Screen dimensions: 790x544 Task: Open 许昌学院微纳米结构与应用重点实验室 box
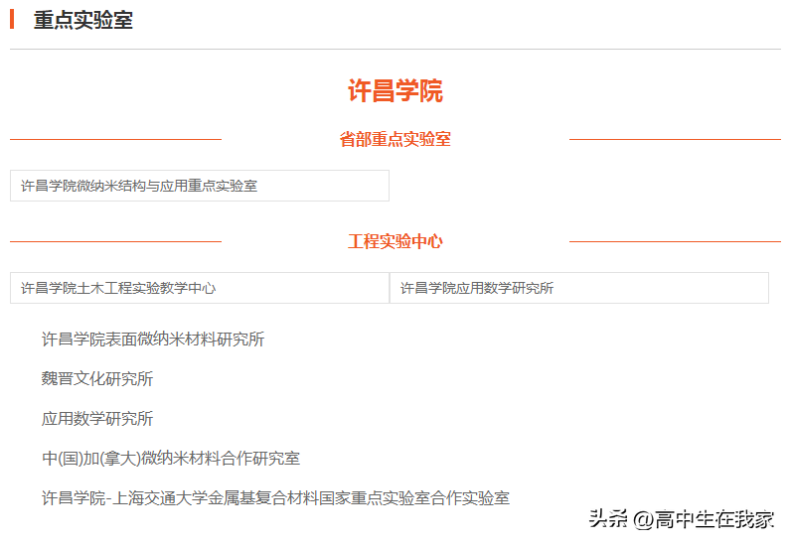click(200, 186)
